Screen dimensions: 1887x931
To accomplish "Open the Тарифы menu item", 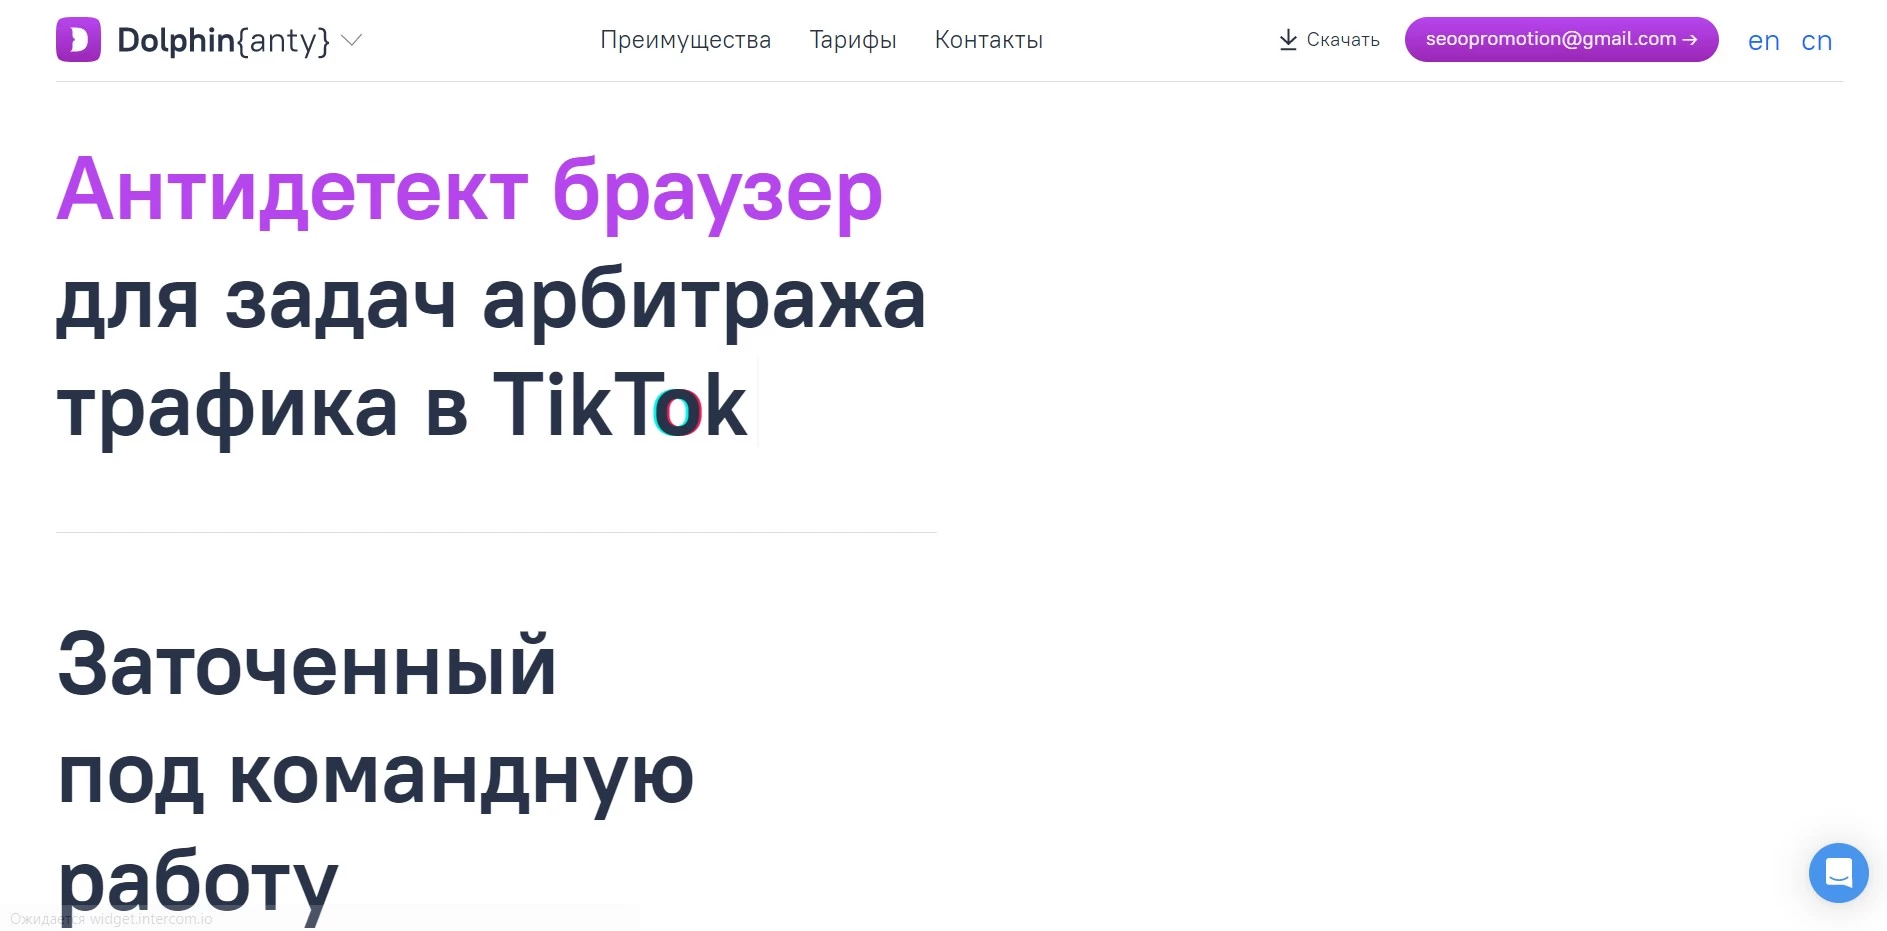I will pos(853,40).
